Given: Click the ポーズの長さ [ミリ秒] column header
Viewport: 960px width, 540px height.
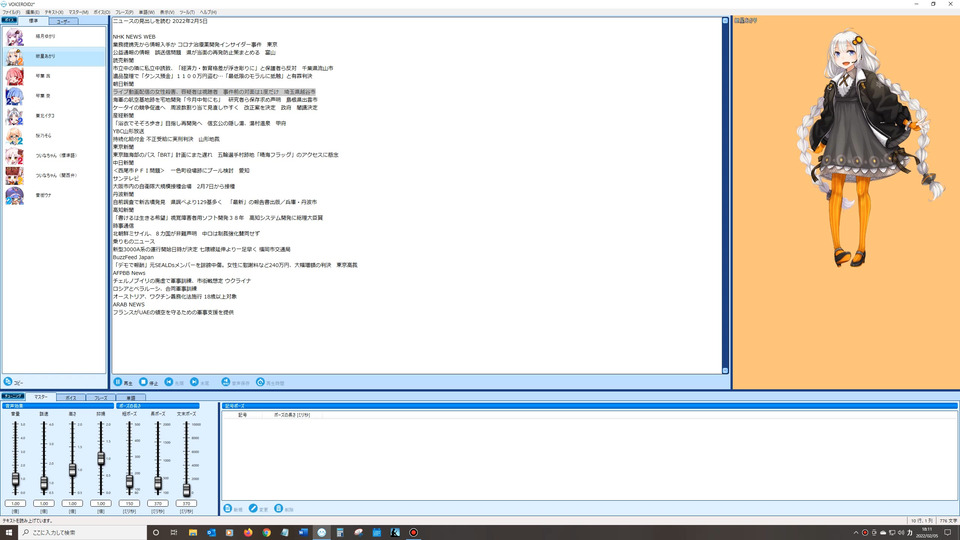Looking at the screenshot, I should coord(292,415).
